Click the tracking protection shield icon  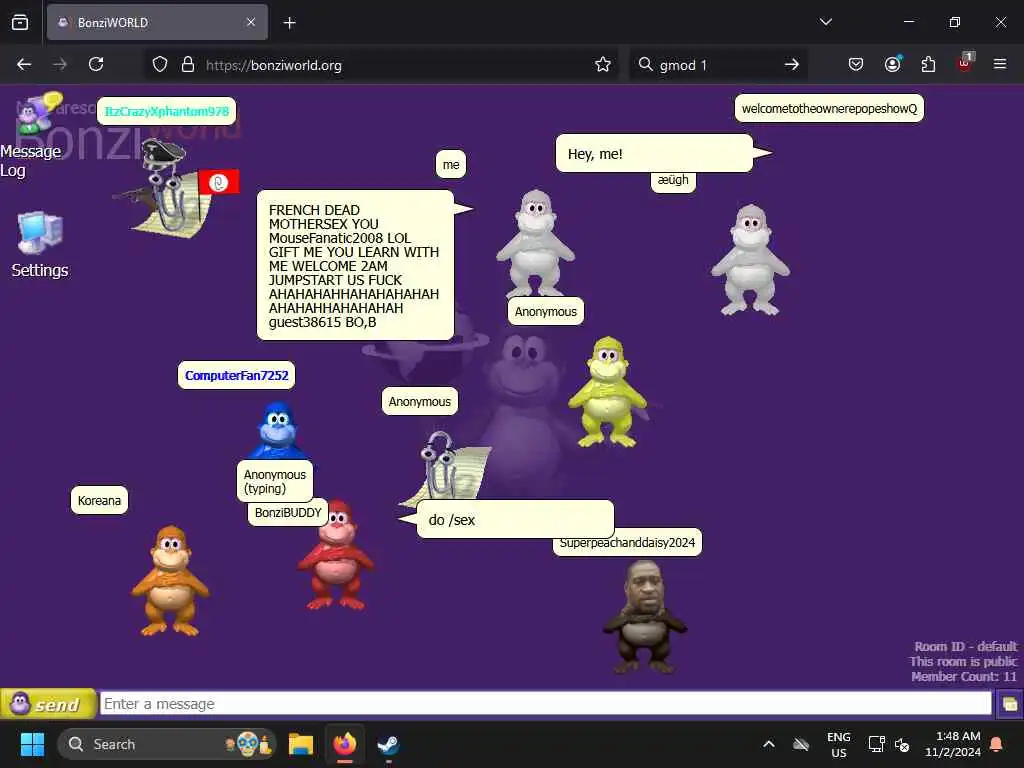[160, 64]
